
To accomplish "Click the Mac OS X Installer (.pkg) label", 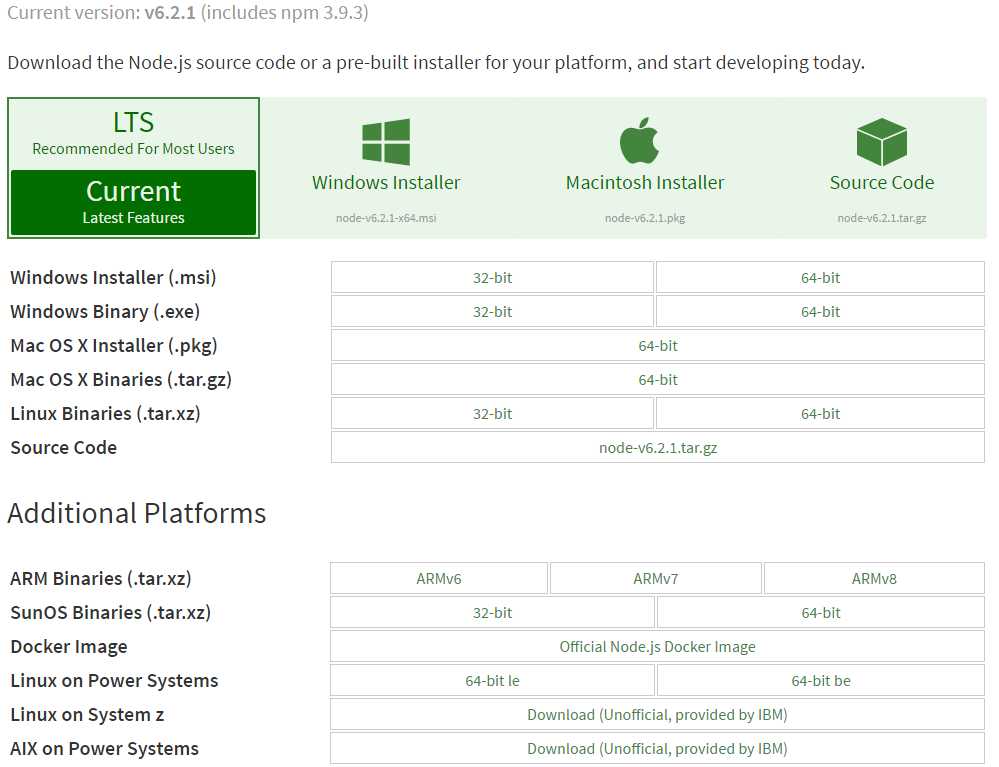I will 114,346.
